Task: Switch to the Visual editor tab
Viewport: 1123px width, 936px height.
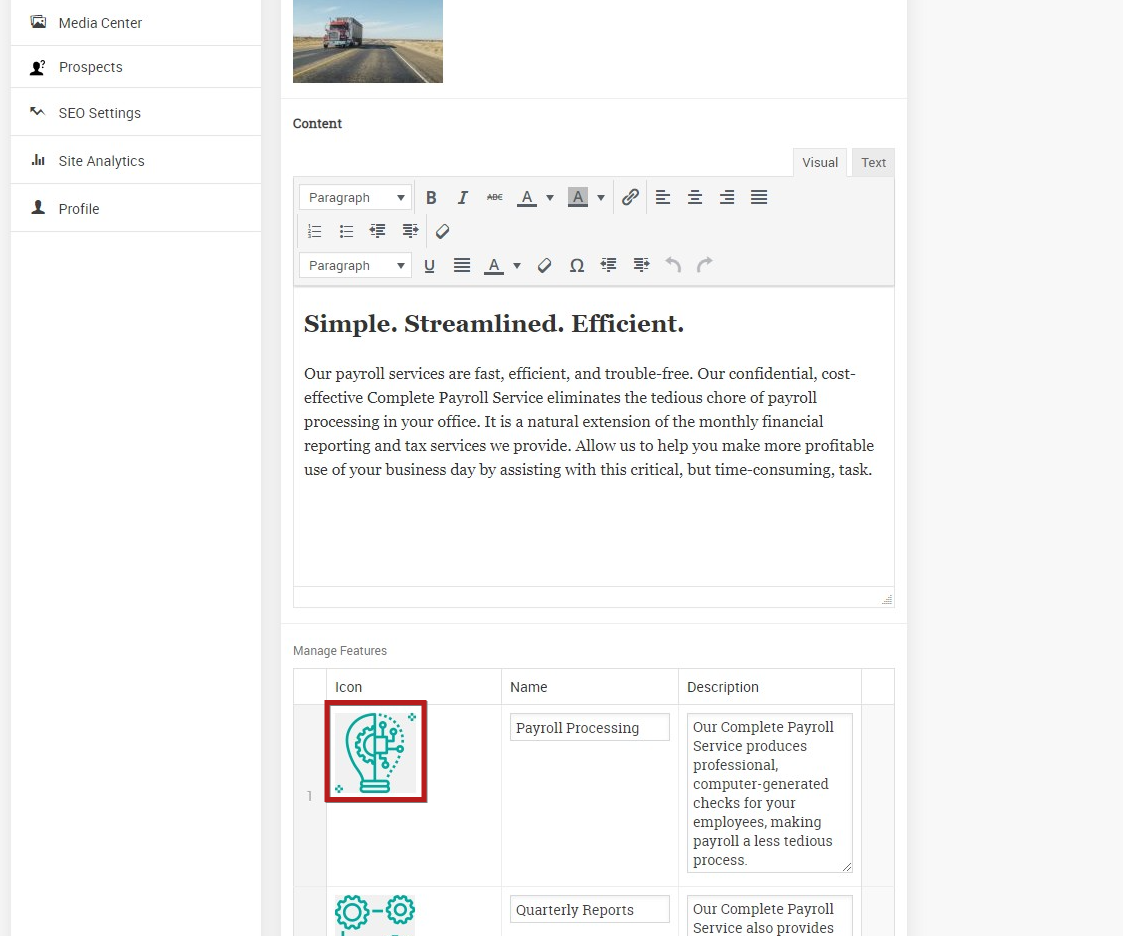Action: point(820,163)
